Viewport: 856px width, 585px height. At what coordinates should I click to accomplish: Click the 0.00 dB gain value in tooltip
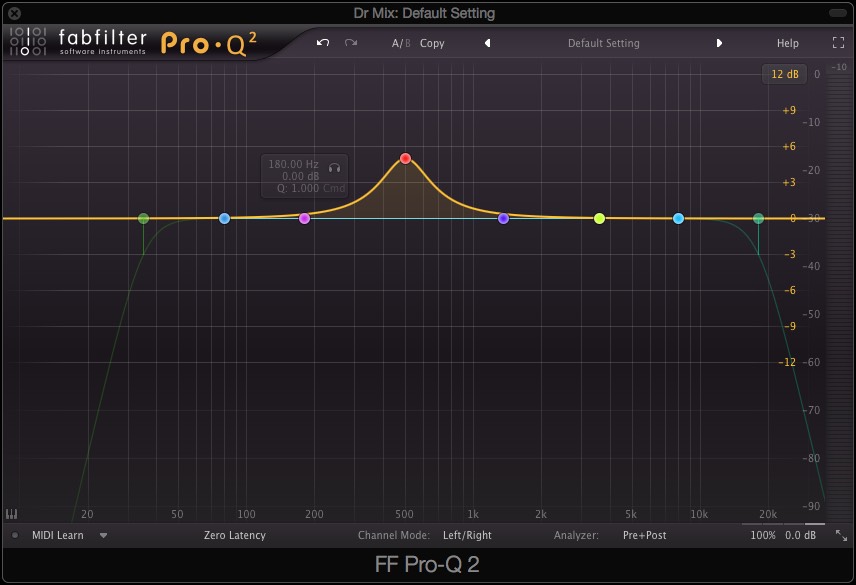point(300,176)
